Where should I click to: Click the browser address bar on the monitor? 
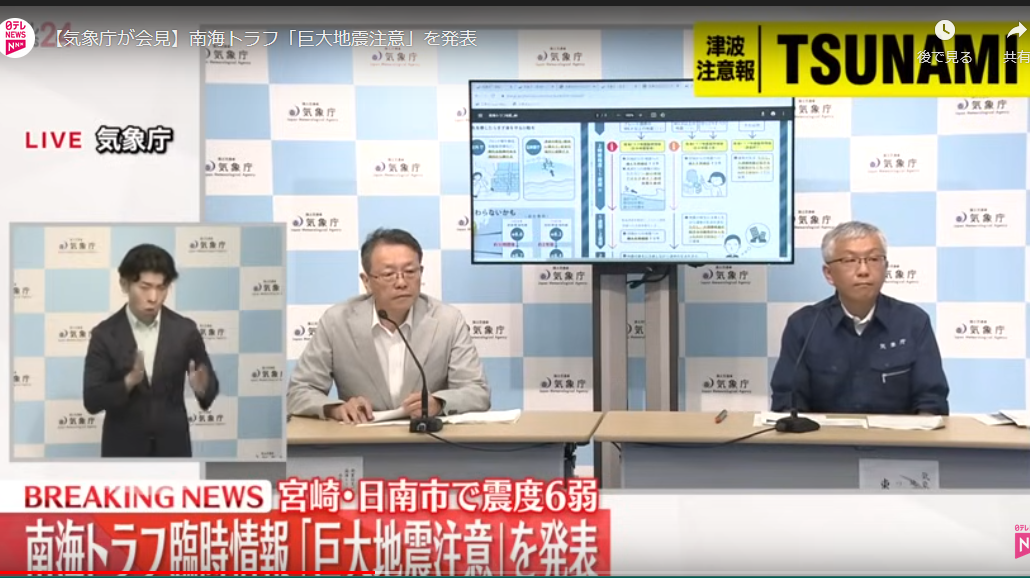tap(545, 95)
